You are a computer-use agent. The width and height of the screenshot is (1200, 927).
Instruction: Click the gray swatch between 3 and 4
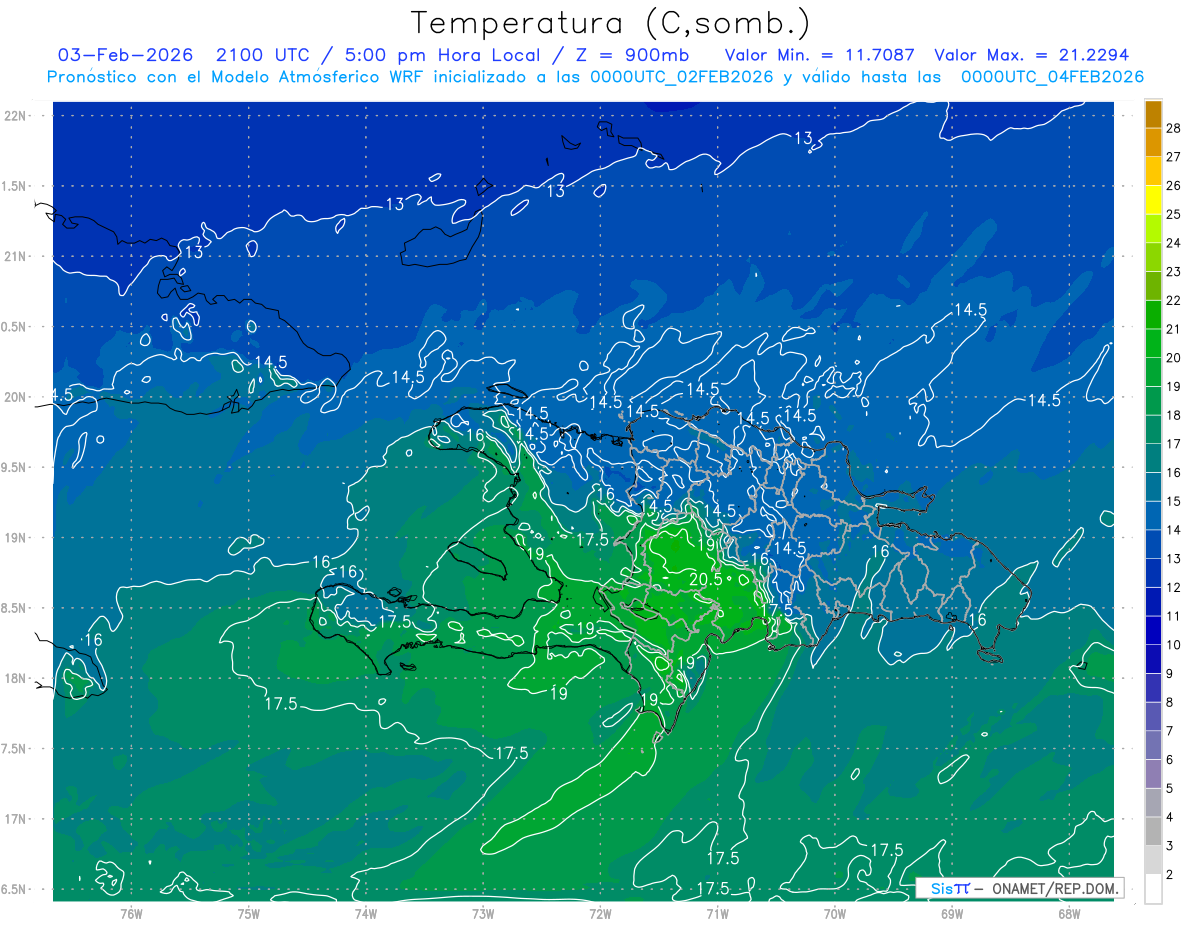click(x=1153, y=831)
